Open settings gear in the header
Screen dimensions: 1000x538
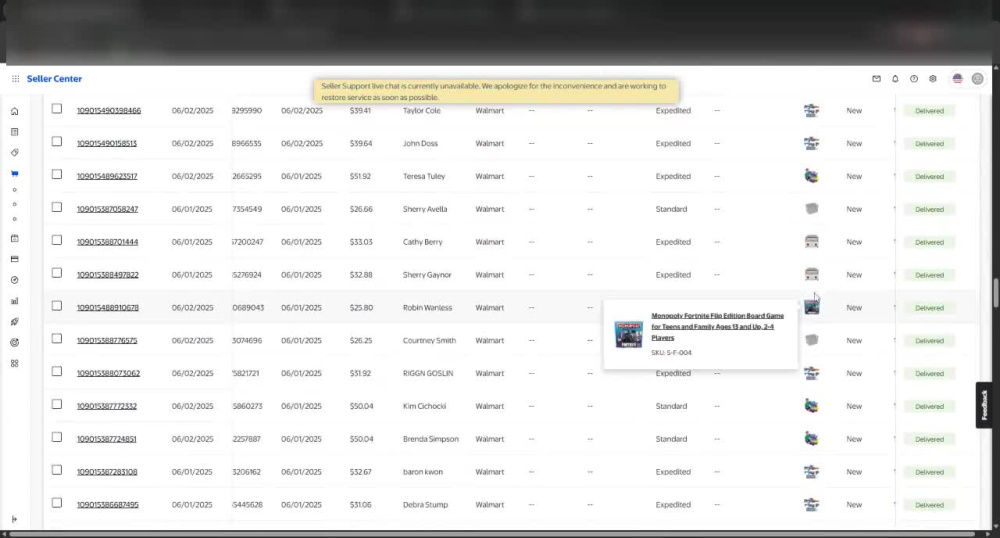(x=932, y=78)
